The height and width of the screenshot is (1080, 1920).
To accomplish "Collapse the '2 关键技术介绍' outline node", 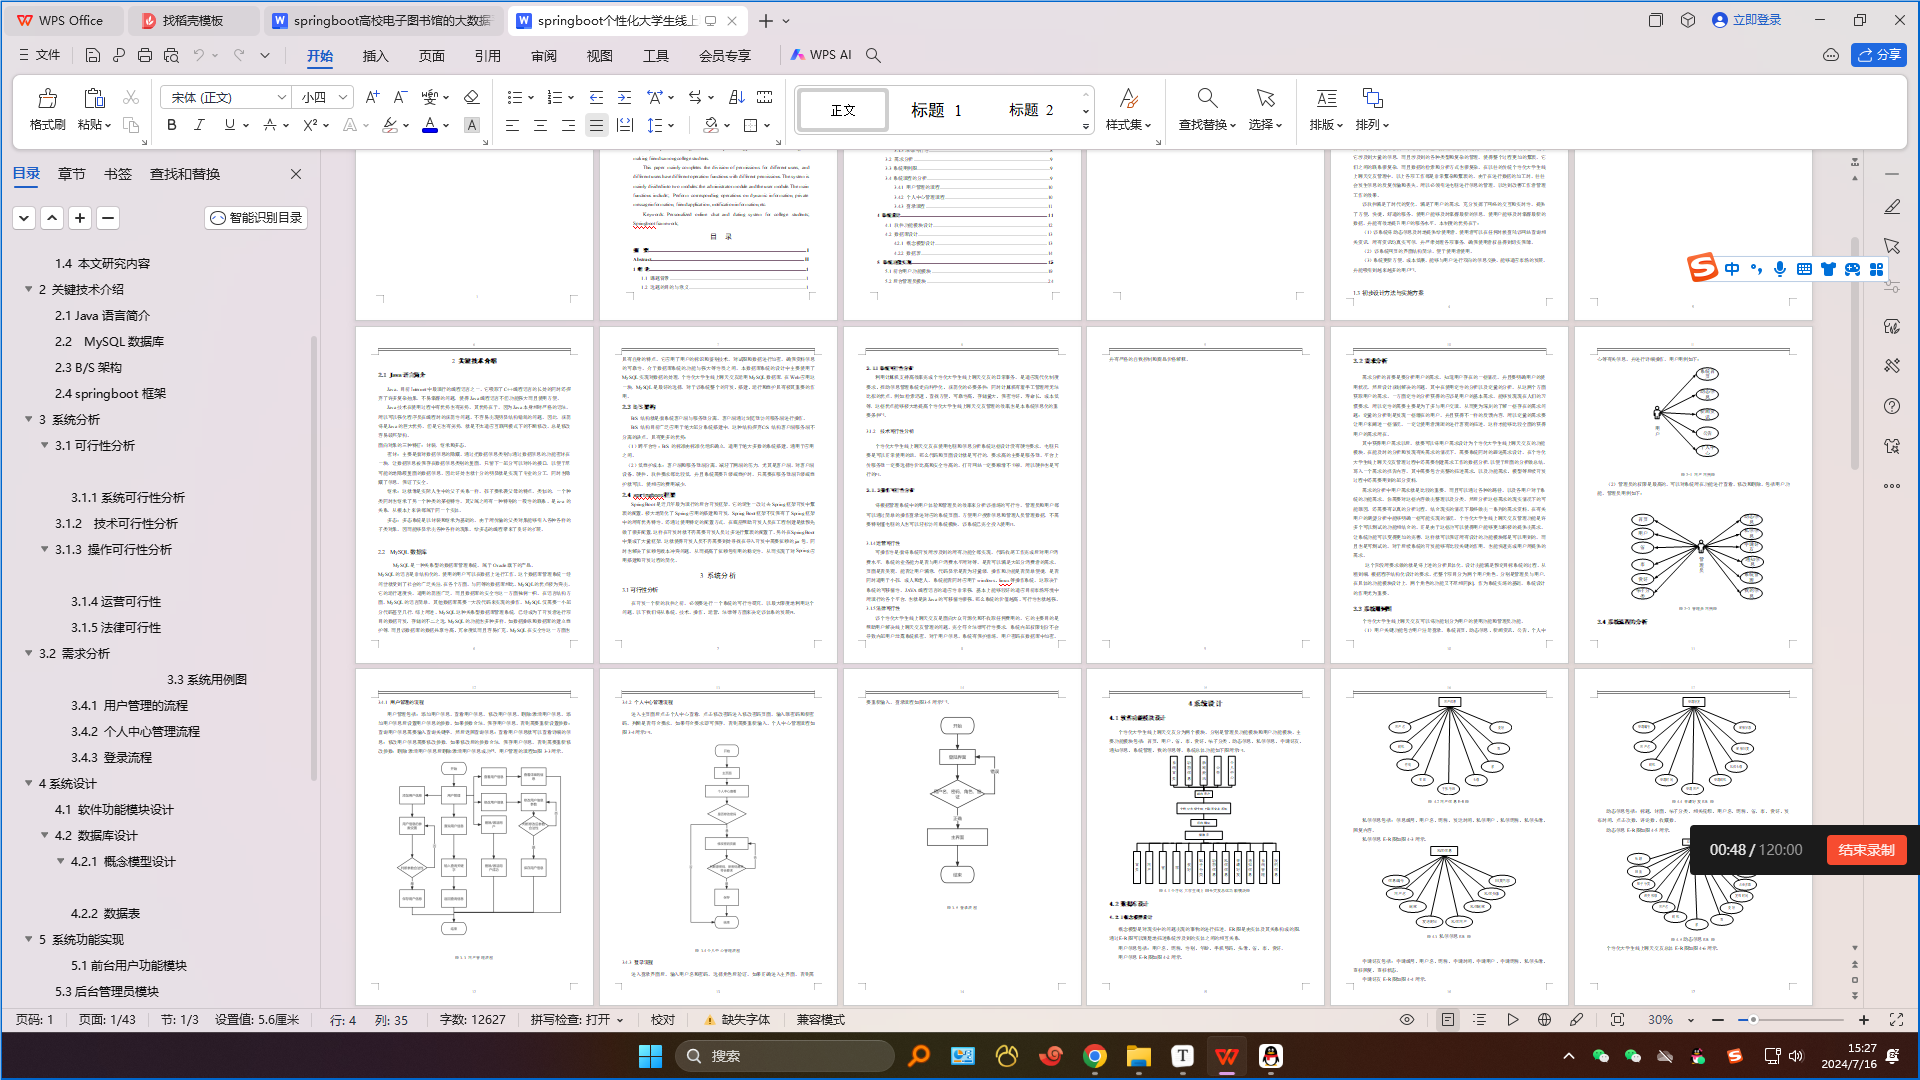I will [x=28, y=289].
